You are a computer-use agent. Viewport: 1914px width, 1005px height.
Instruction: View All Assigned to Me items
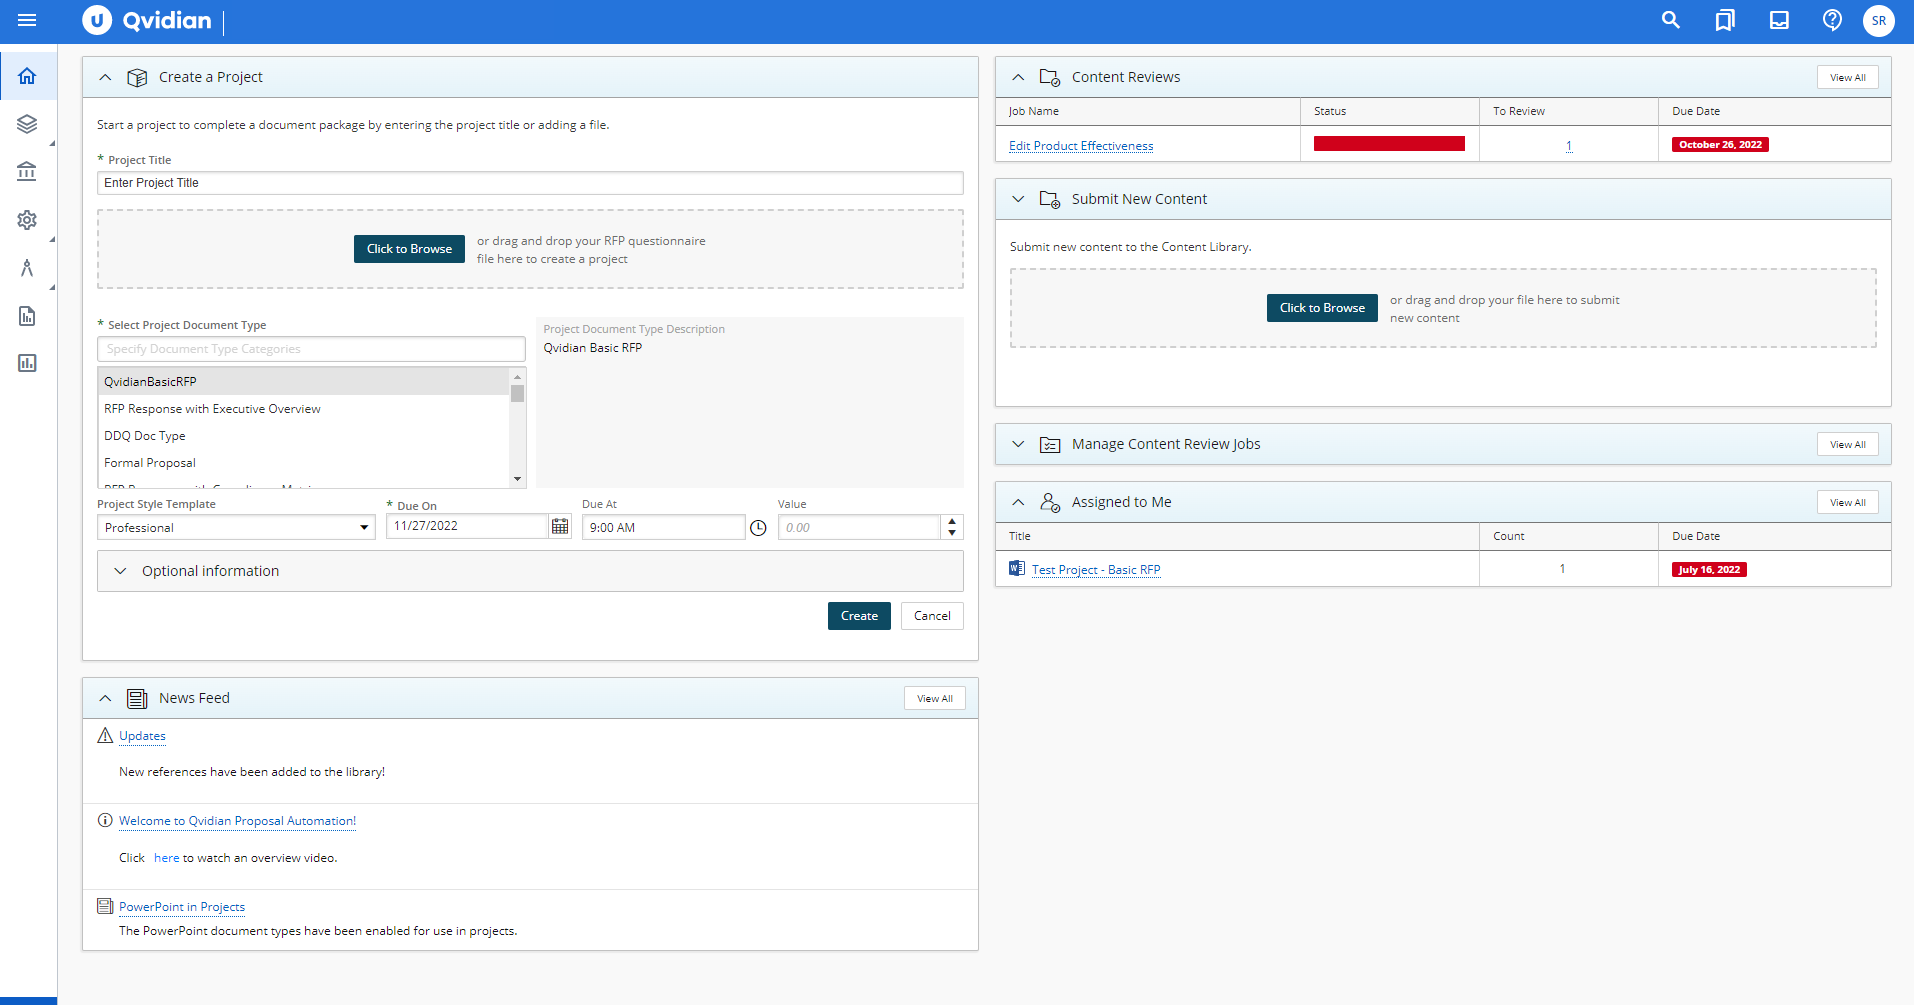tap(1847, 502)
